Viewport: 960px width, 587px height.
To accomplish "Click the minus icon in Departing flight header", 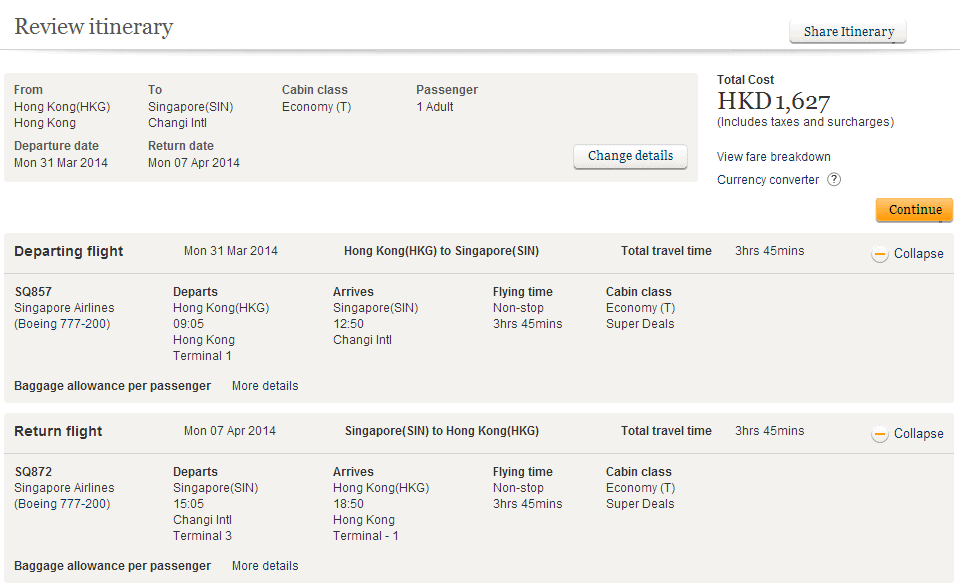I will coord(880,254).
